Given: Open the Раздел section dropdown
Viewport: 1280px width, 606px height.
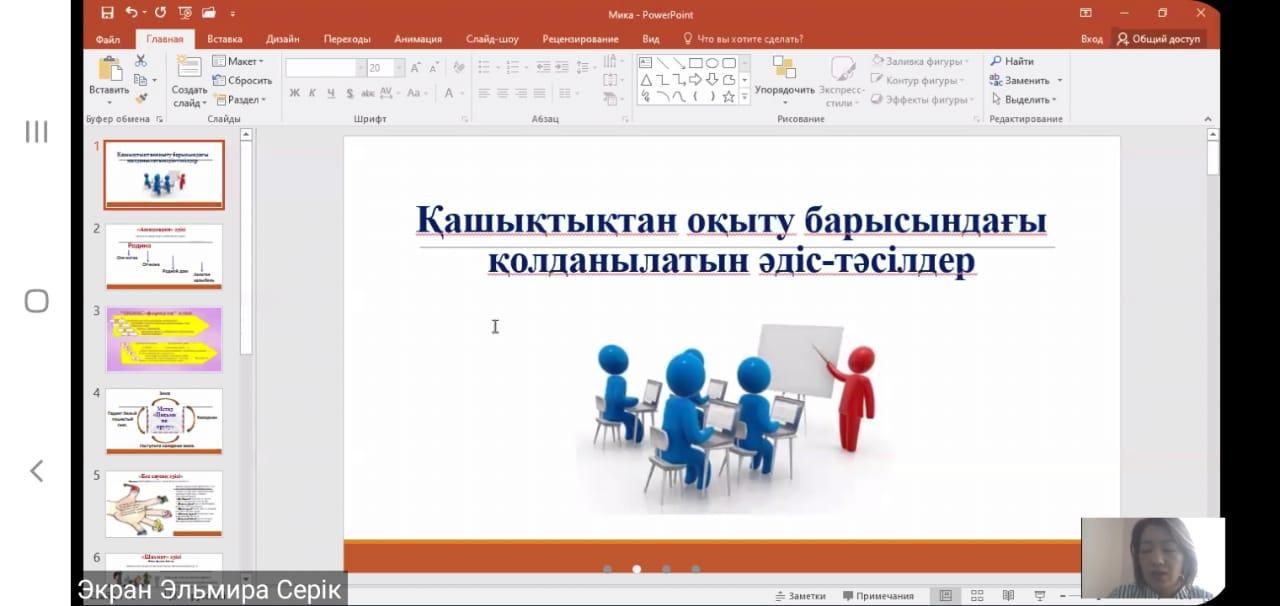Looking at the screenshot, I should 240,99.
